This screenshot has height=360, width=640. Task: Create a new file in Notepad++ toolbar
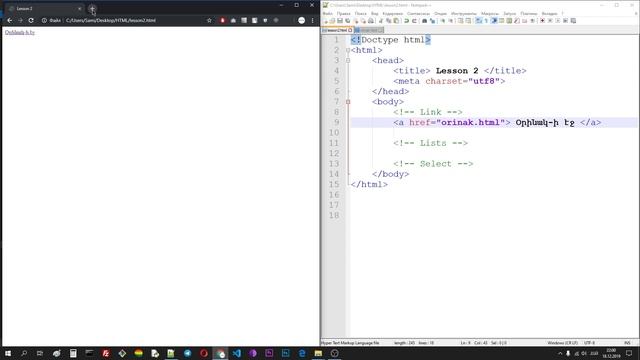tap(325, 21)
